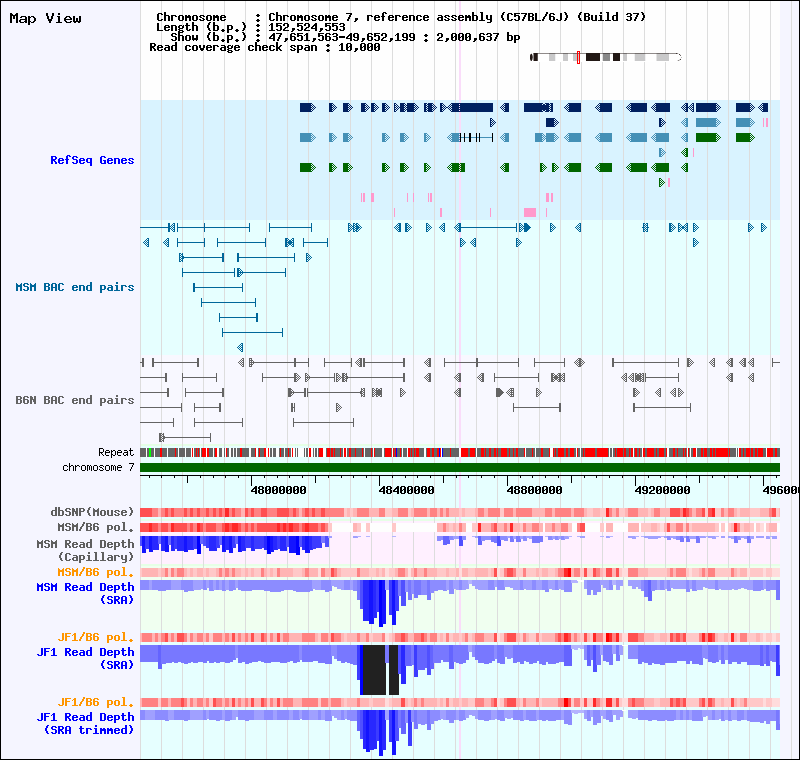Click the 48800000 position on the ruler
The width and height of the screenshot is (800, 760).
click(535, 490)
